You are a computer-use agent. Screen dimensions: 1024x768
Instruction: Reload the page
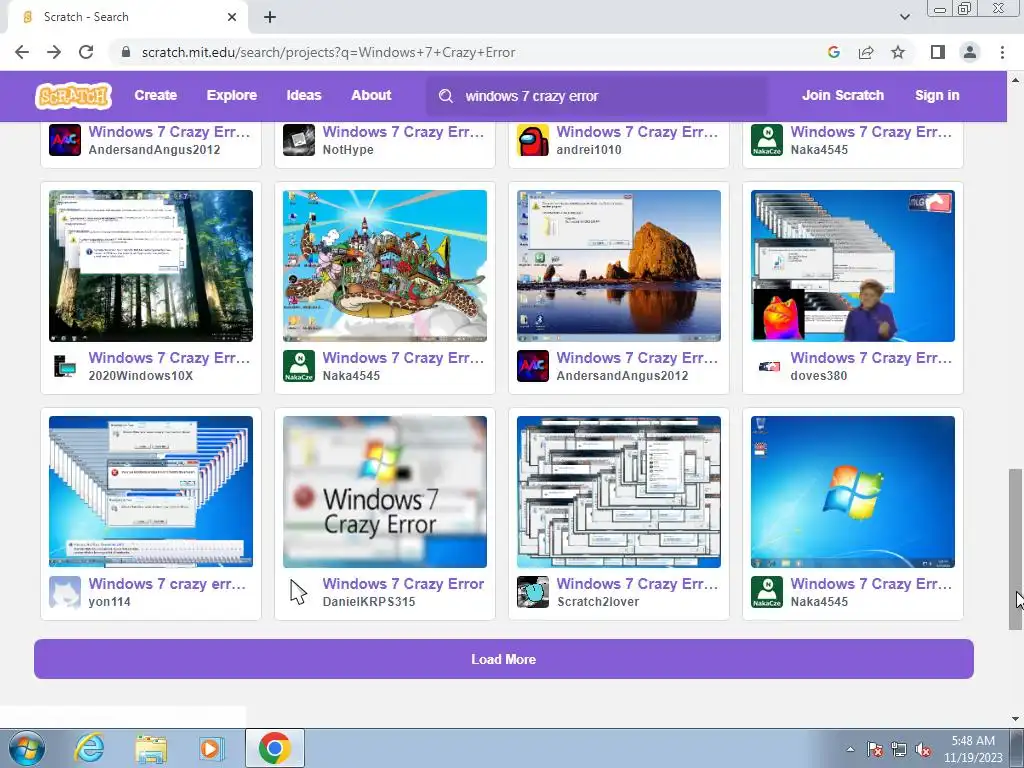(x=86, y=52)
